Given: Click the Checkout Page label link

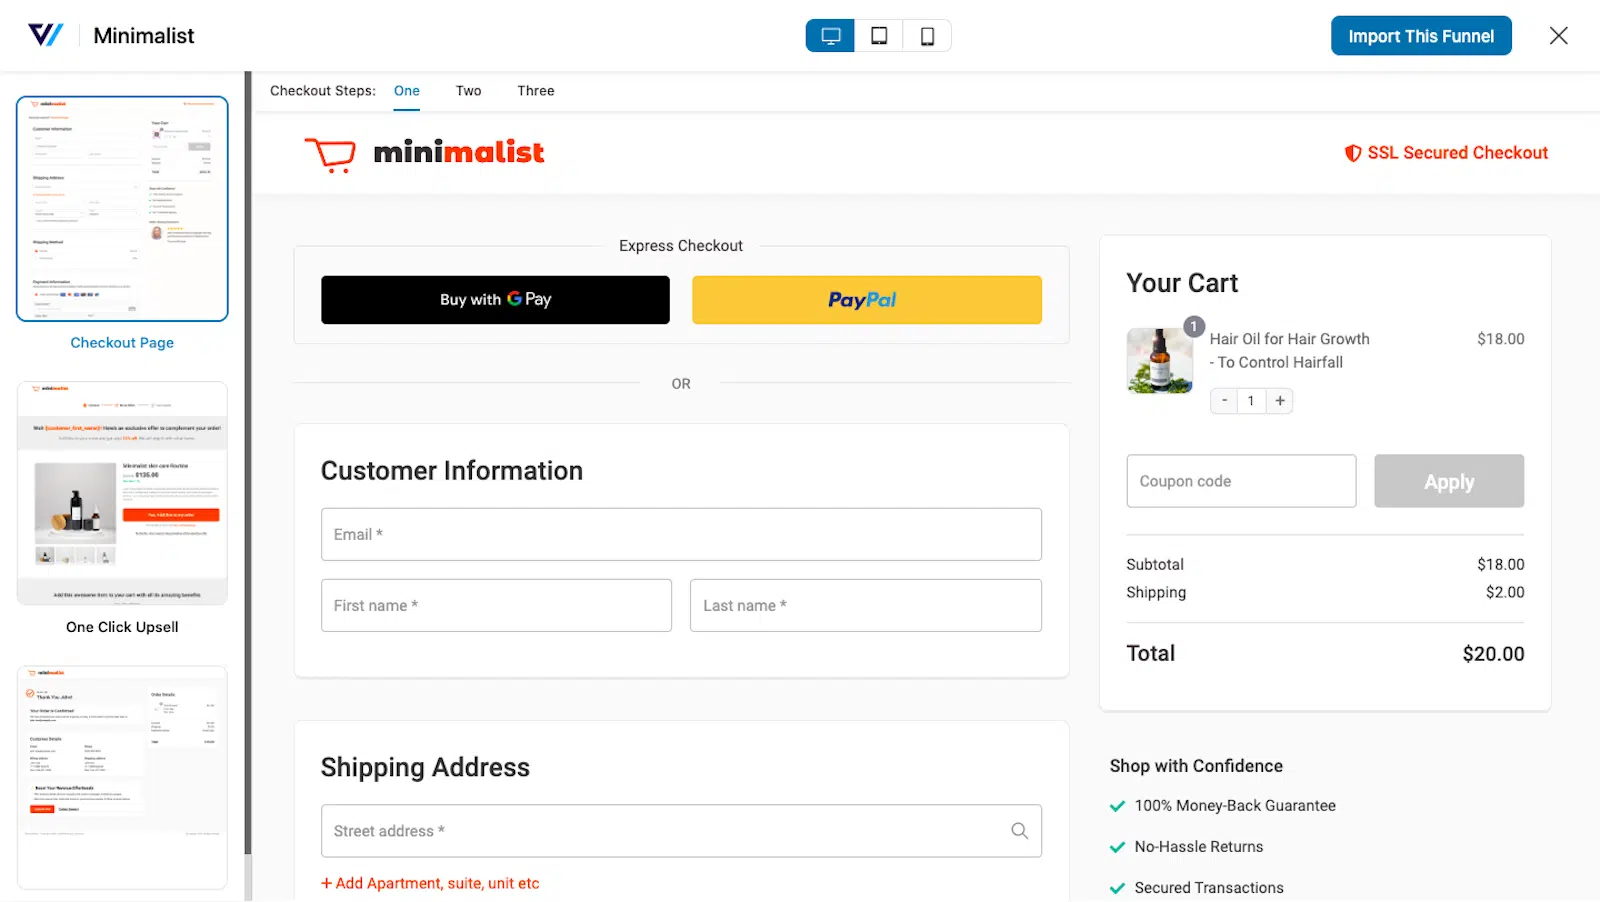Looking at the screenshot, I should [x=122, y=343].
